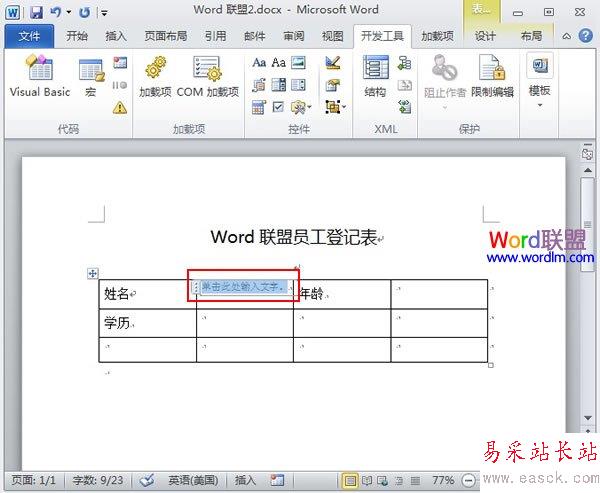Screen dimensions: 600x493
Task: Click the Record Macro icon
Action: (x=120, y=62)
